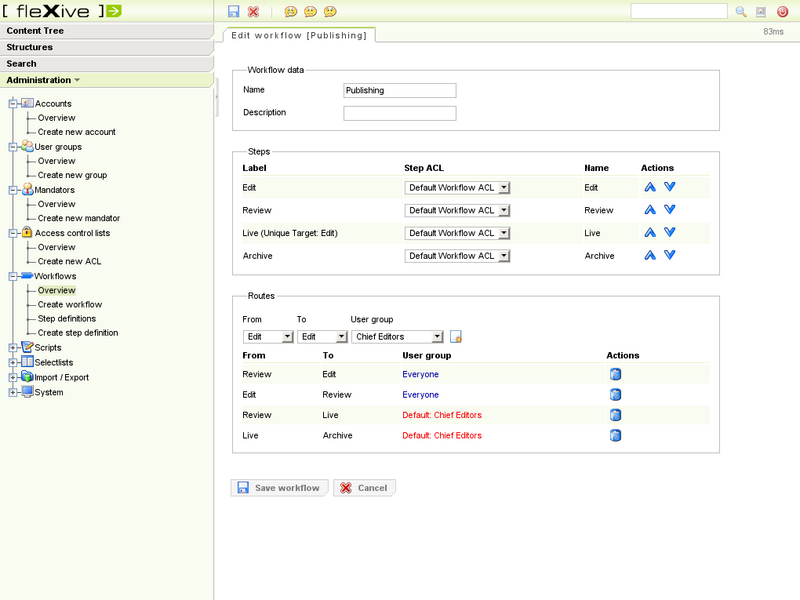Click the red power logout icon

click(781, 12)
